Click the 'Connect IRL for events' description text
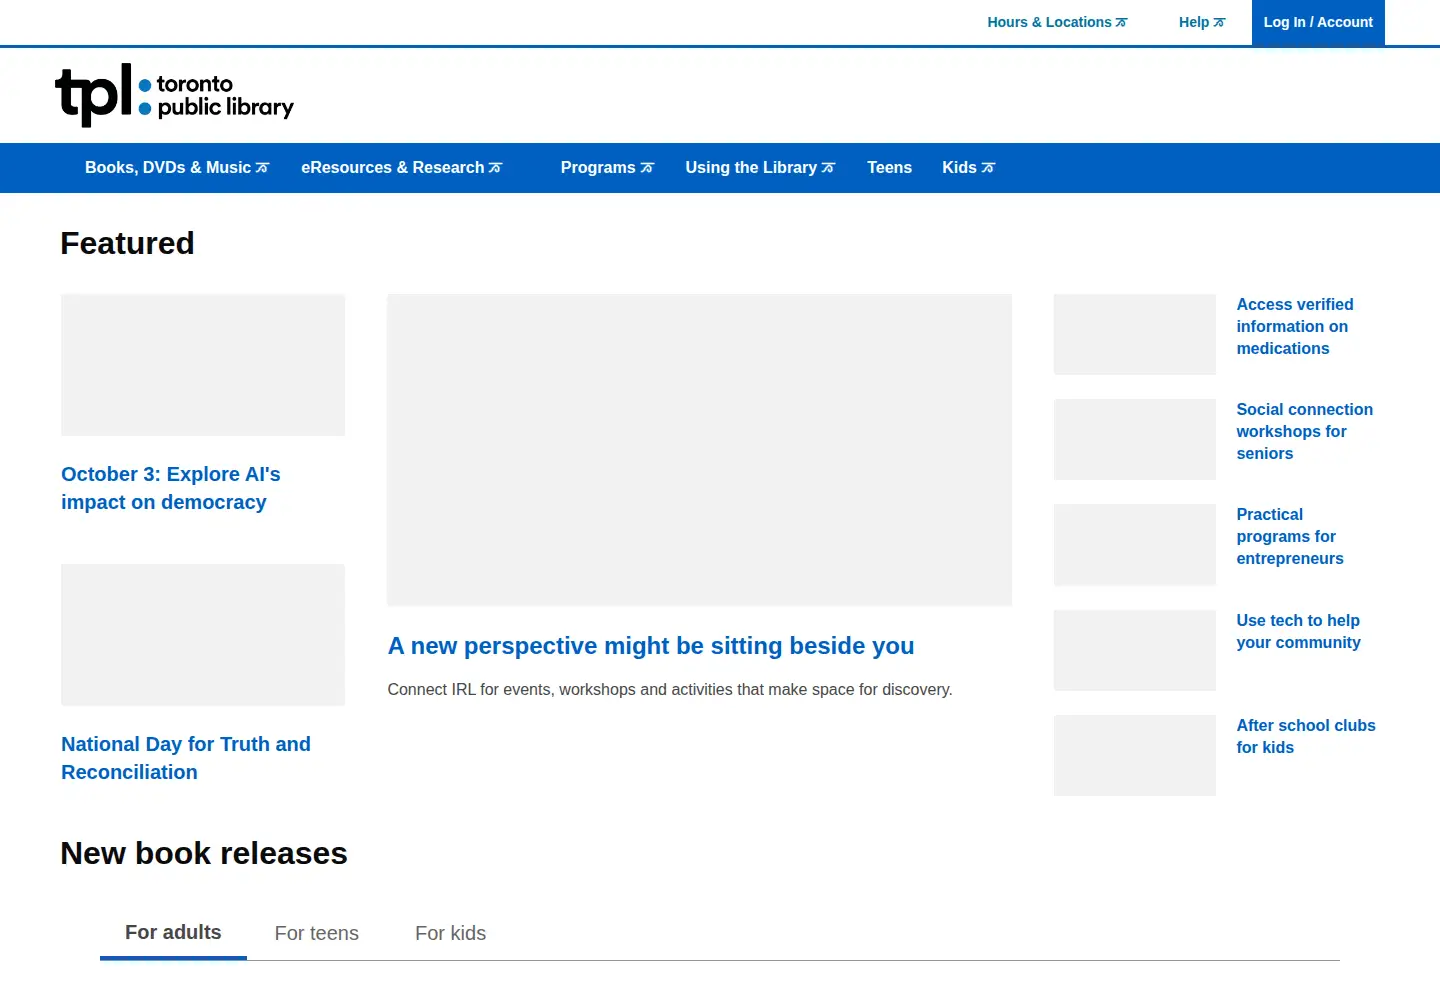Screen dimensions: 1440x1000 tap(670, 690)
